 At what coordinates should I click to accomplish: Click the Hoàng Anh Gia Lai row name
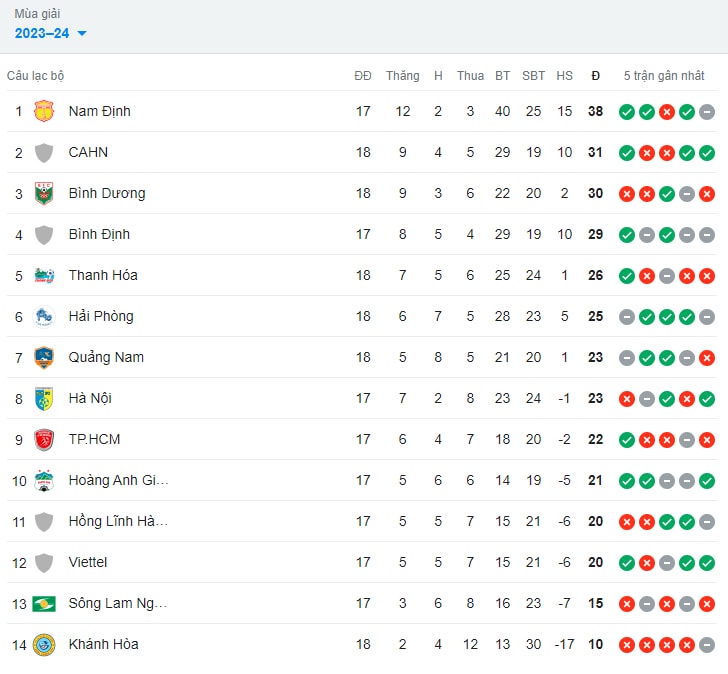(x=118, y=480)
